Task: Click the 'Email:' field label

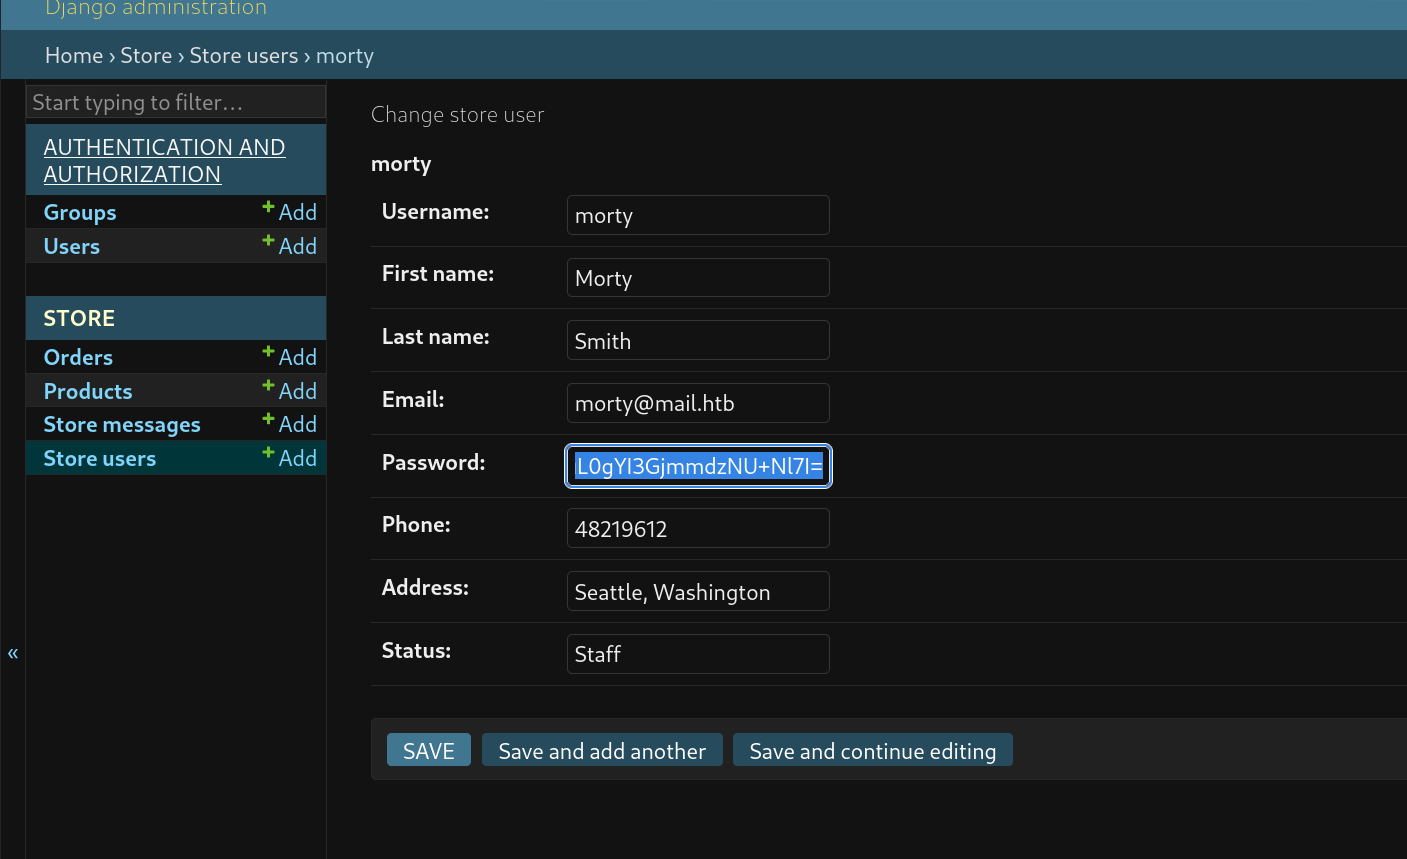Action: (x=413, y=399)
